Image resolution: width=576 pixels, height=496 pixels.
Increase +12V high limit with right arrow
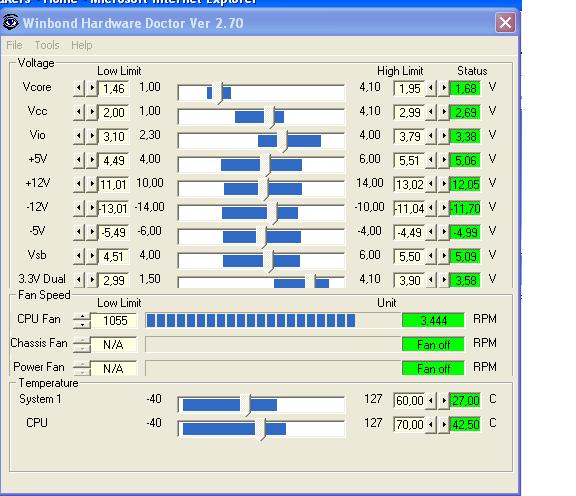point(444,184)
